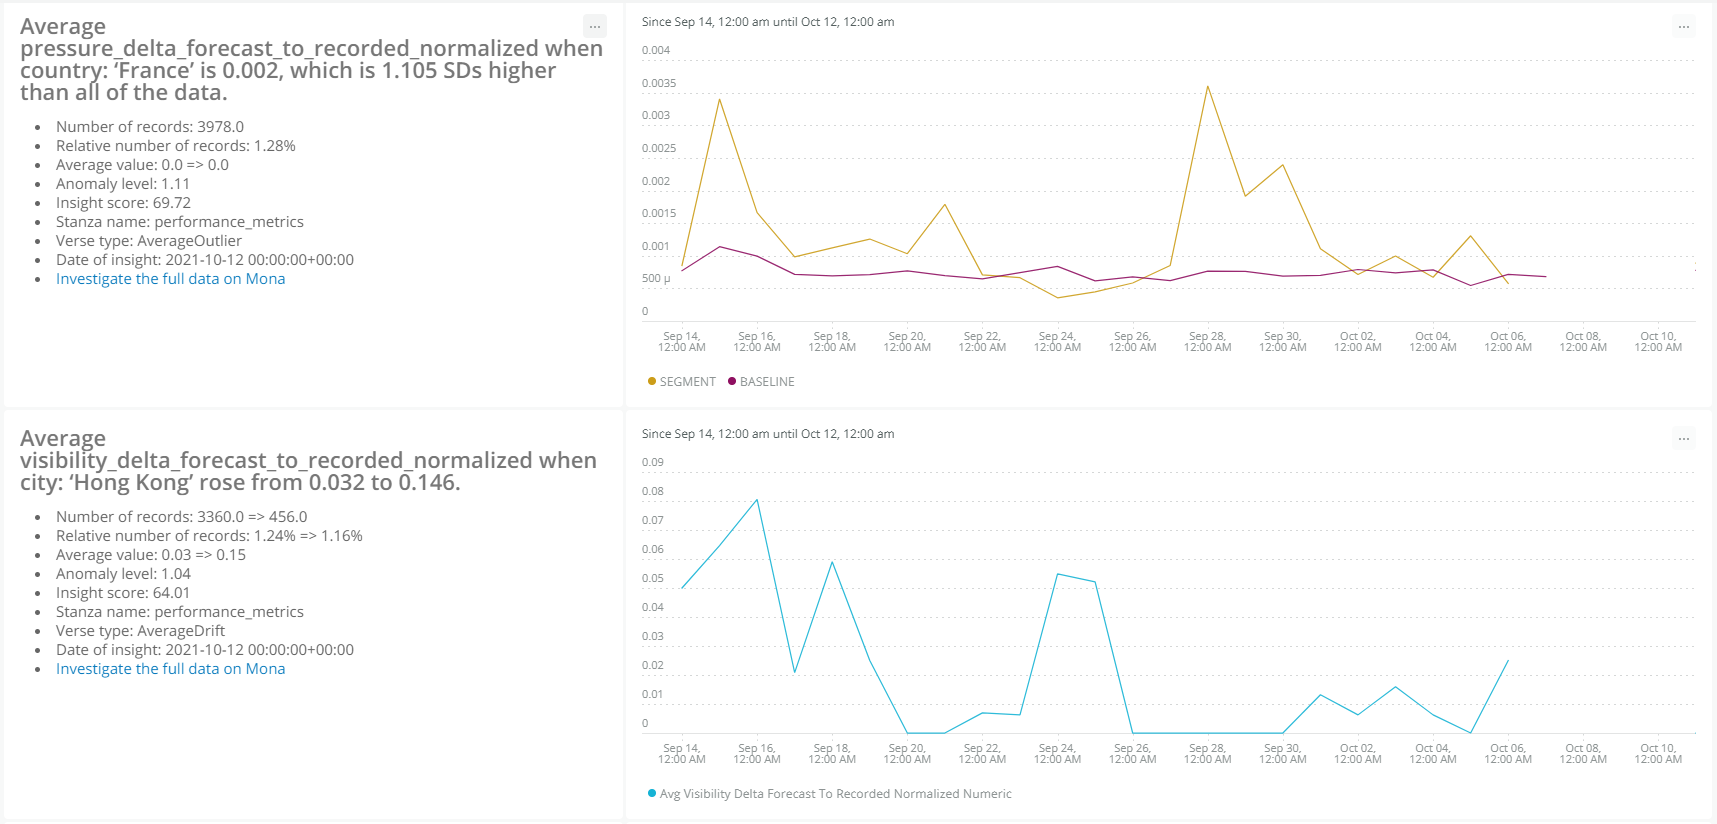Click Date of insight line in Hong Kong insight
Viewport: 1717px width, 824px height.
pos(205,650)
